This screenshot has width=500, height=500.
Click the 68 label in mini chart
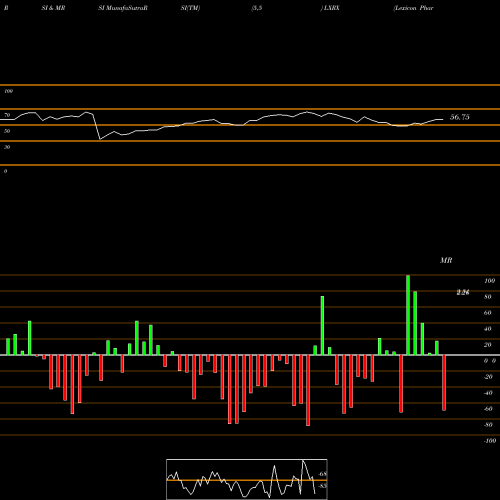click(323, 474)
